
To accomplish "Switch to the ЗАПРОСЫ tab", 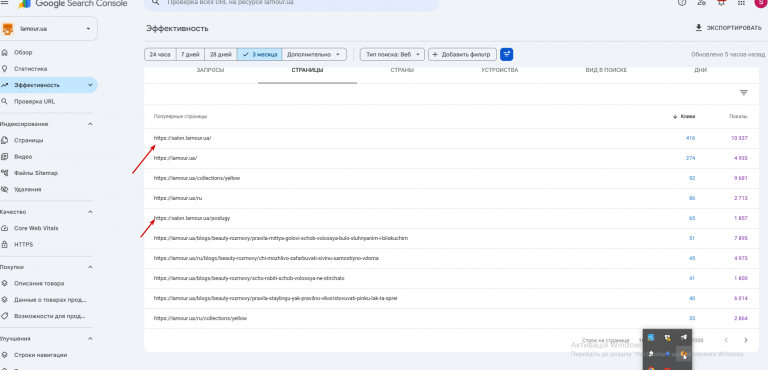I will (210, 70).
